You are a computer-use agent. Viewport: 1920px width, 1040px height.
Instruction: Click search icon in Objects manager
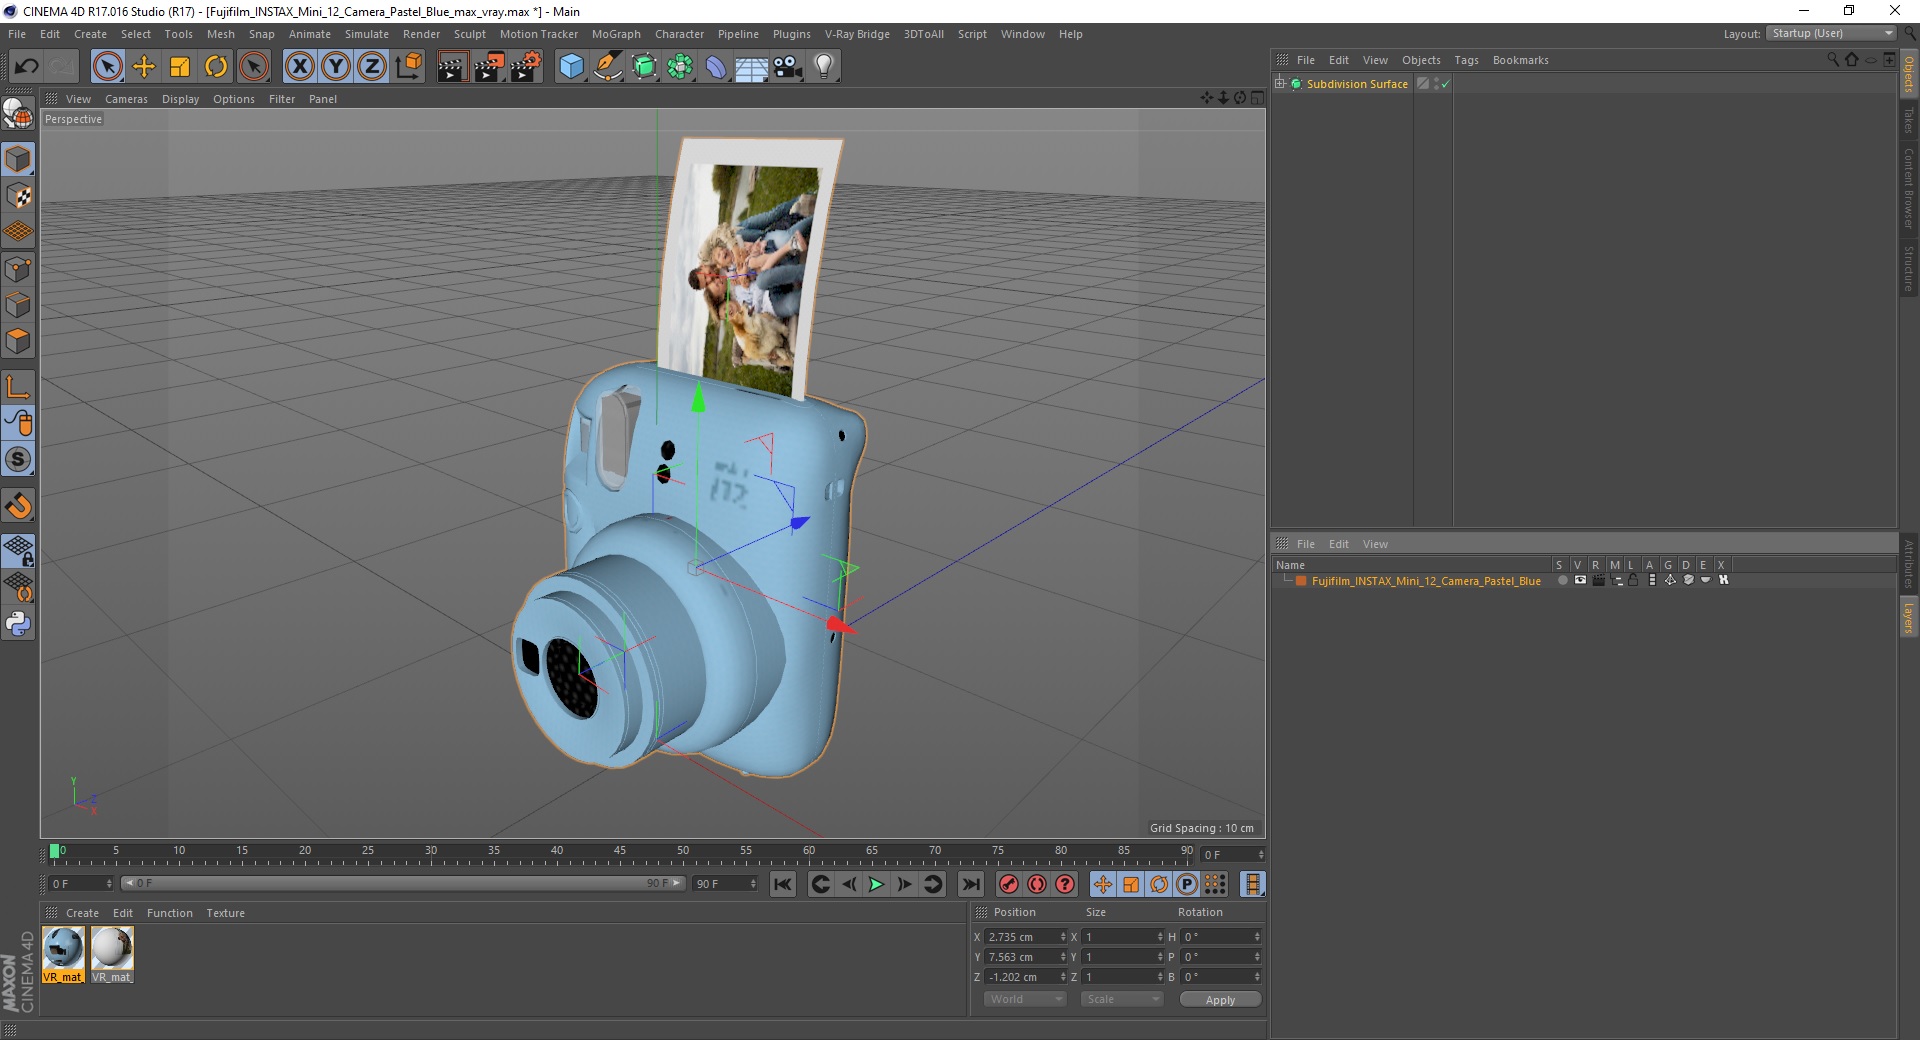coord(1833,60)
